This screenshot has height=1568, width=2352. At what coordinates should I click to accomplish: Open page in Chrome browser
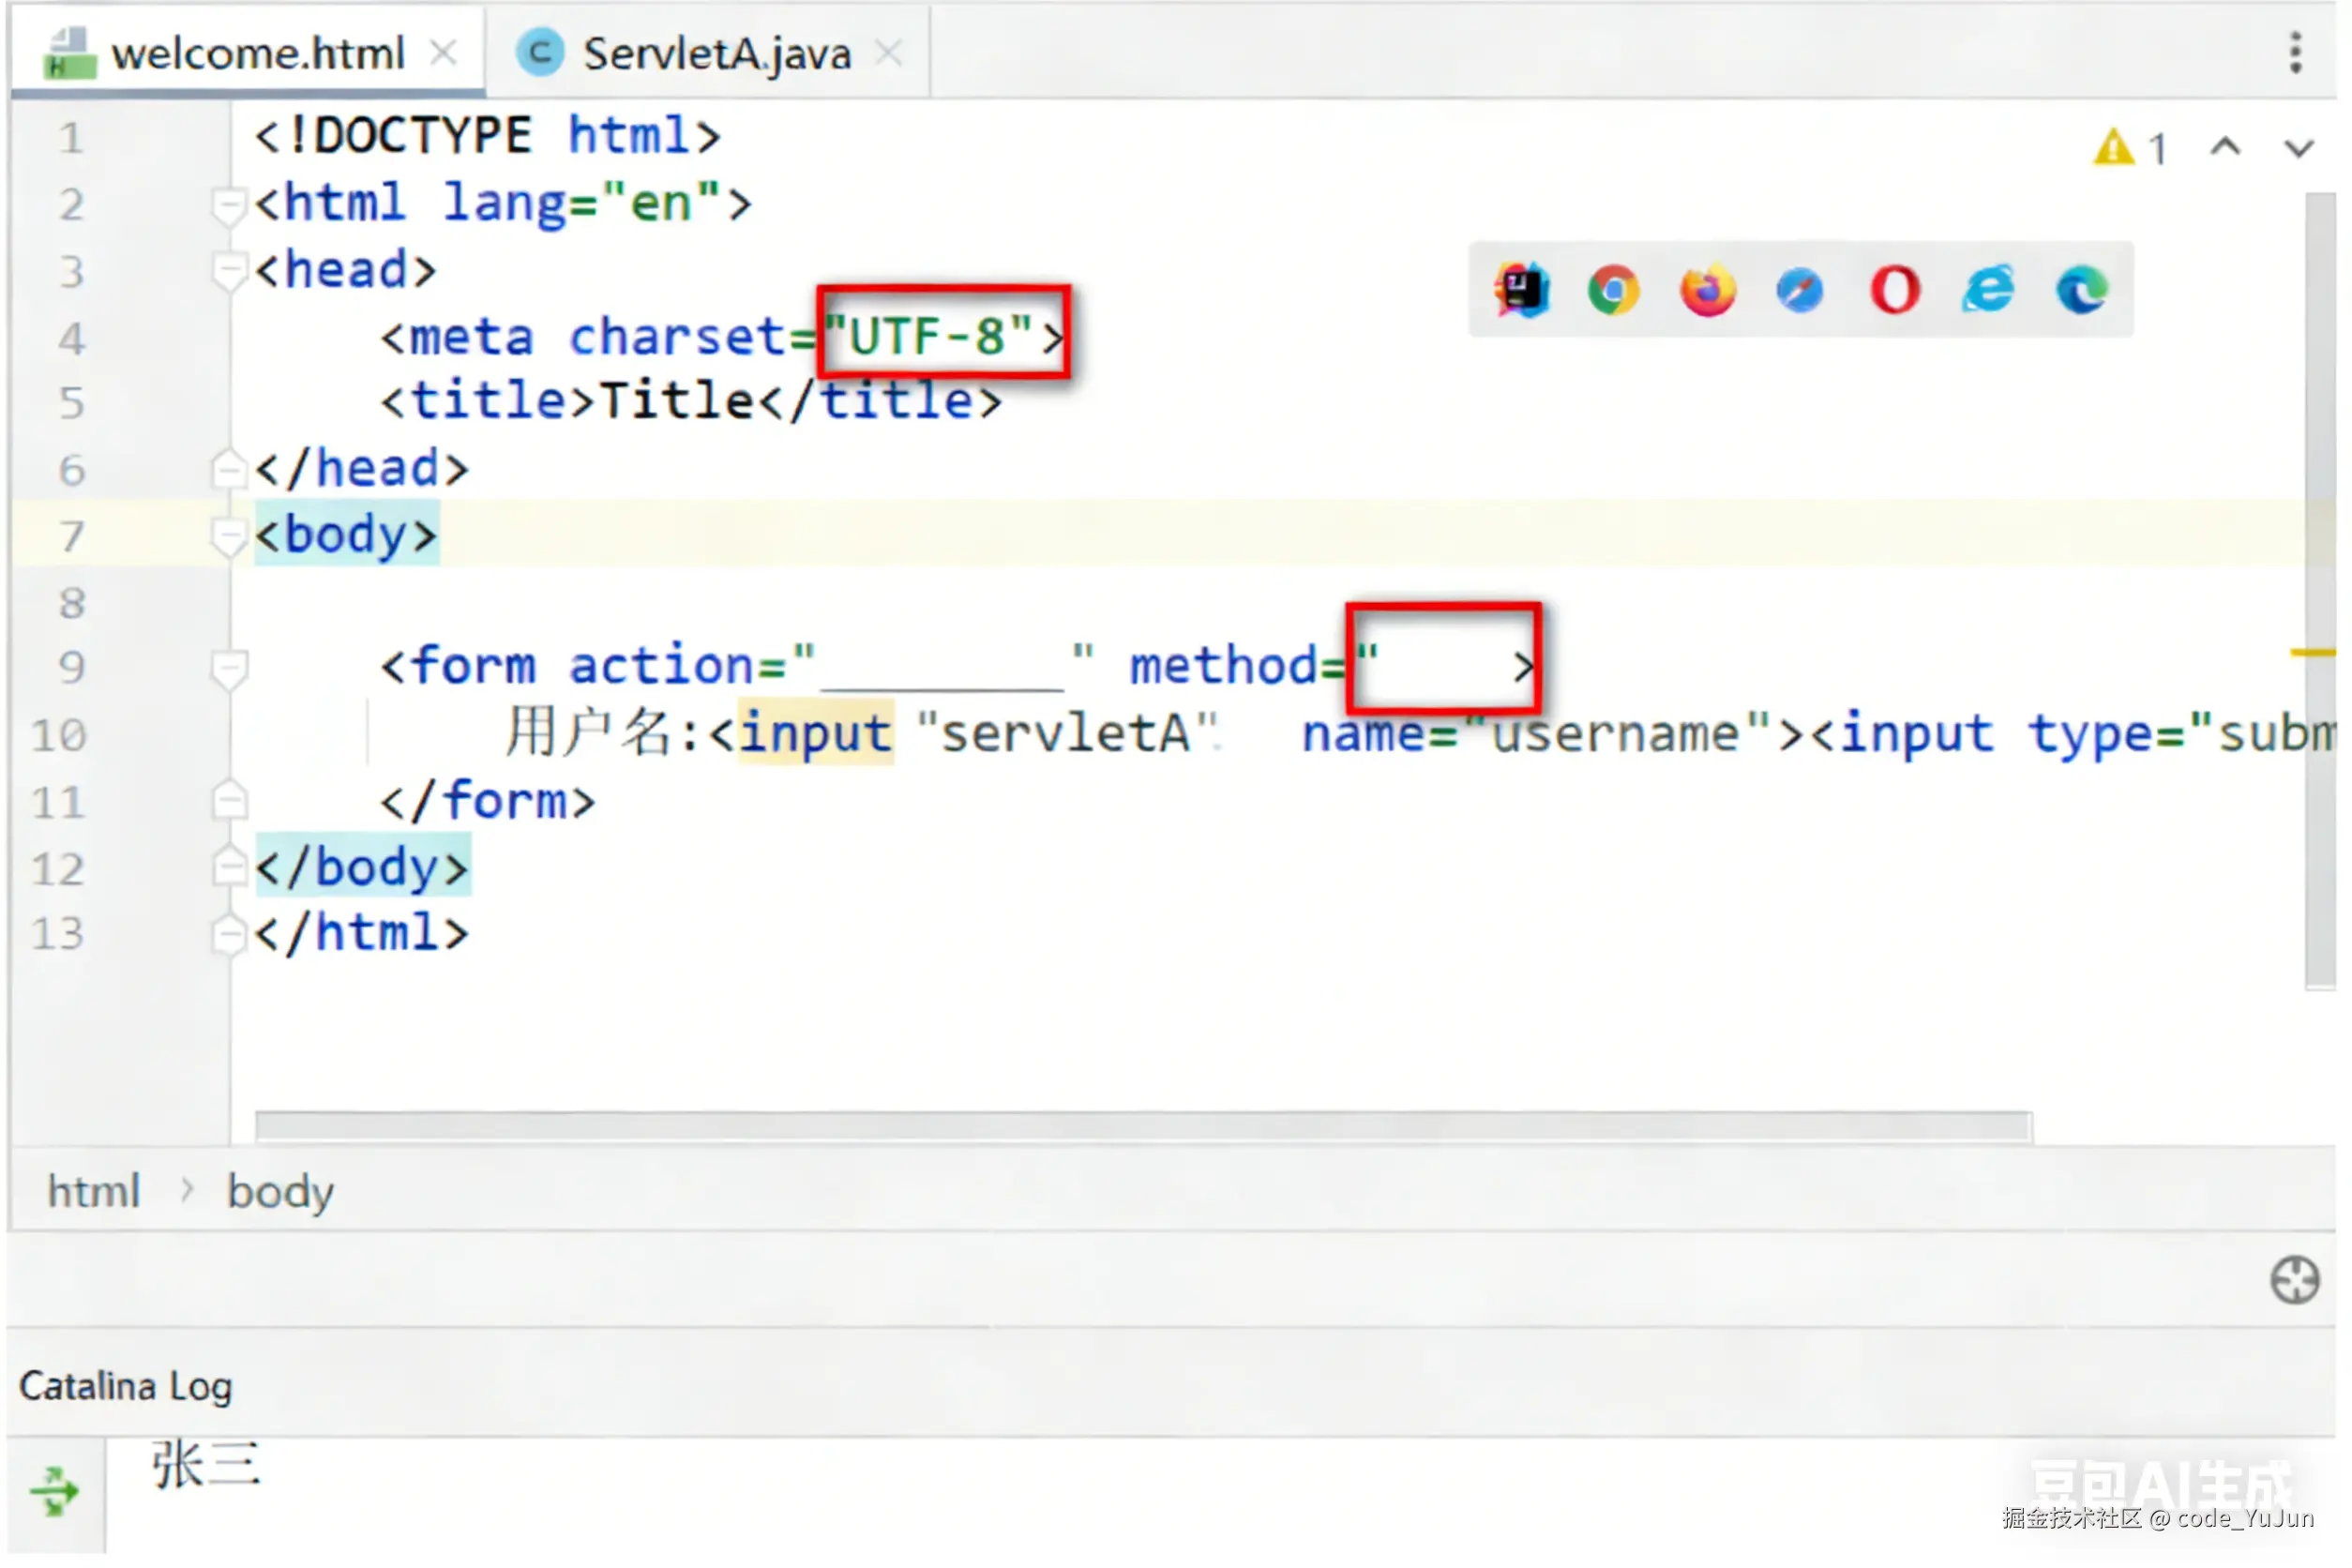tap(1613, 291)
